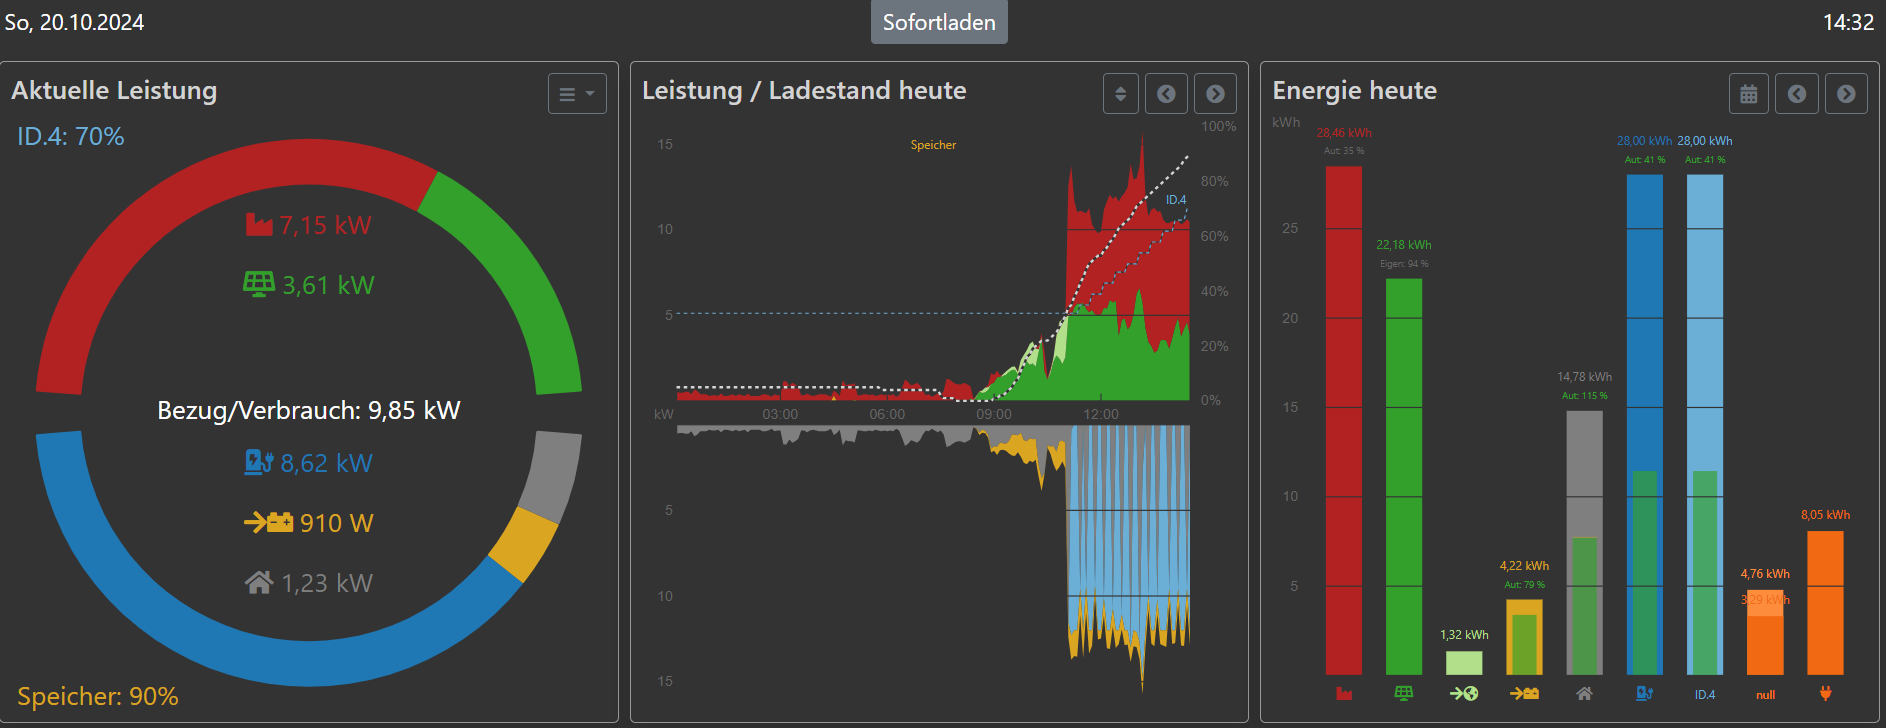
Task: Click the grid export globe icon below the bar chart
Action: pos(1464,693)
